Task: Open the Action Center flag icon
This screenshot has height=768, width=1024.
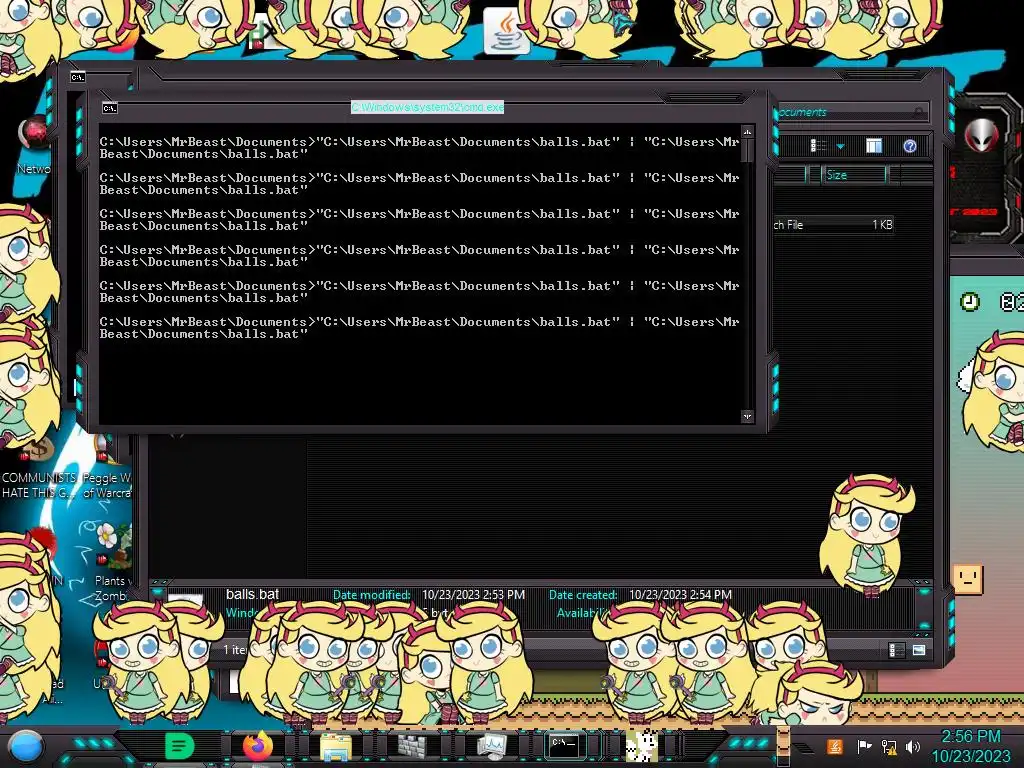Action: [863, 746]
